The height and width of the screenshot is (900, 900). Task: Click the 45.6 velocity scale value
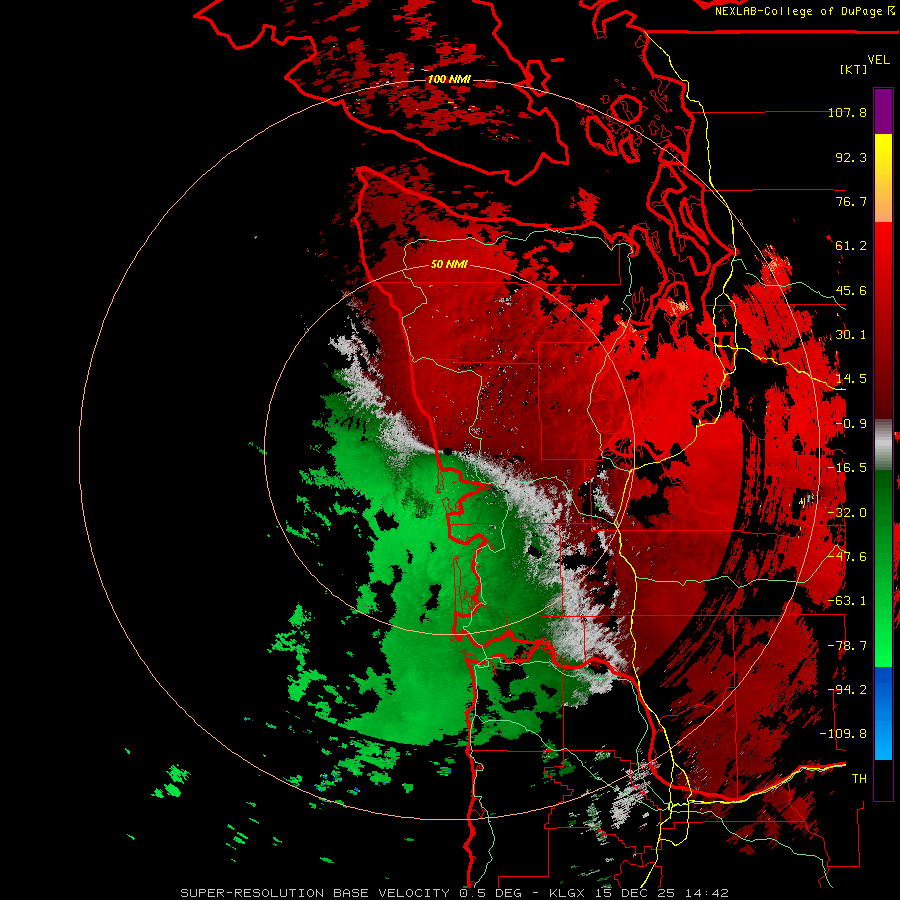[851, 290]
